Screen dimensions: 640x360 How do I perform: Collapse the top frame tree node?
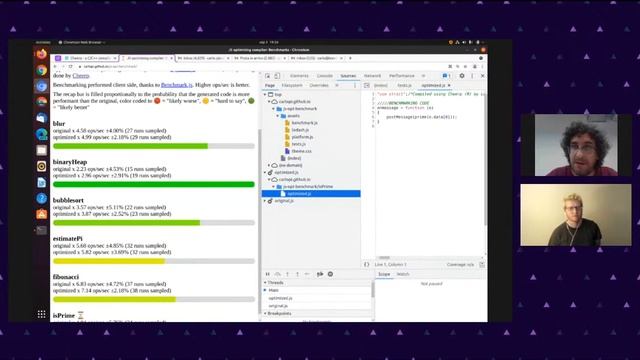click(x=265, y=95)
